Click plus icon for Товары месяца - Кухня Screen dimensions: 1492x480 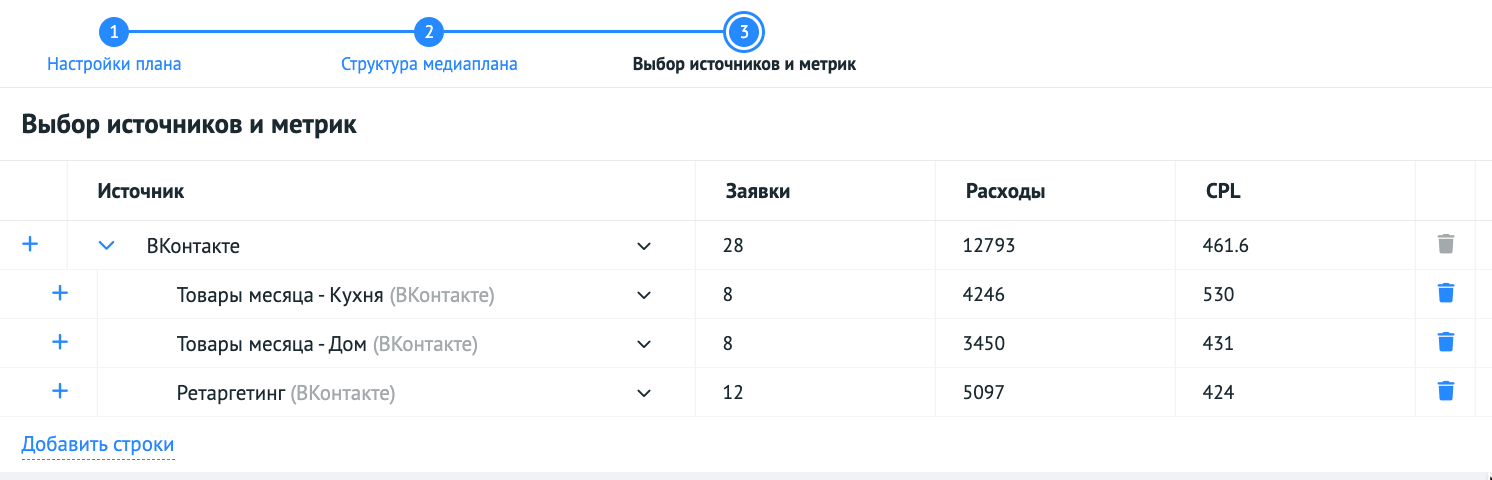[60, 294]
